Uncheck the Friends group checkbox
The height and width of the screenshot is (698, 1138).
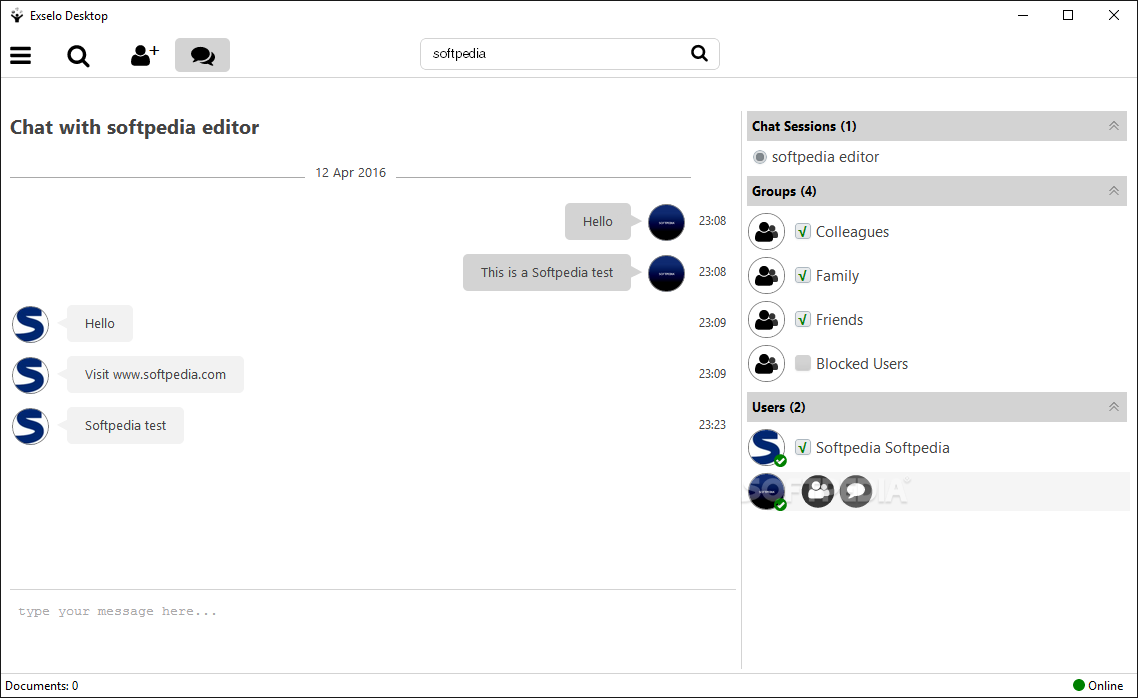pos(803,319)
